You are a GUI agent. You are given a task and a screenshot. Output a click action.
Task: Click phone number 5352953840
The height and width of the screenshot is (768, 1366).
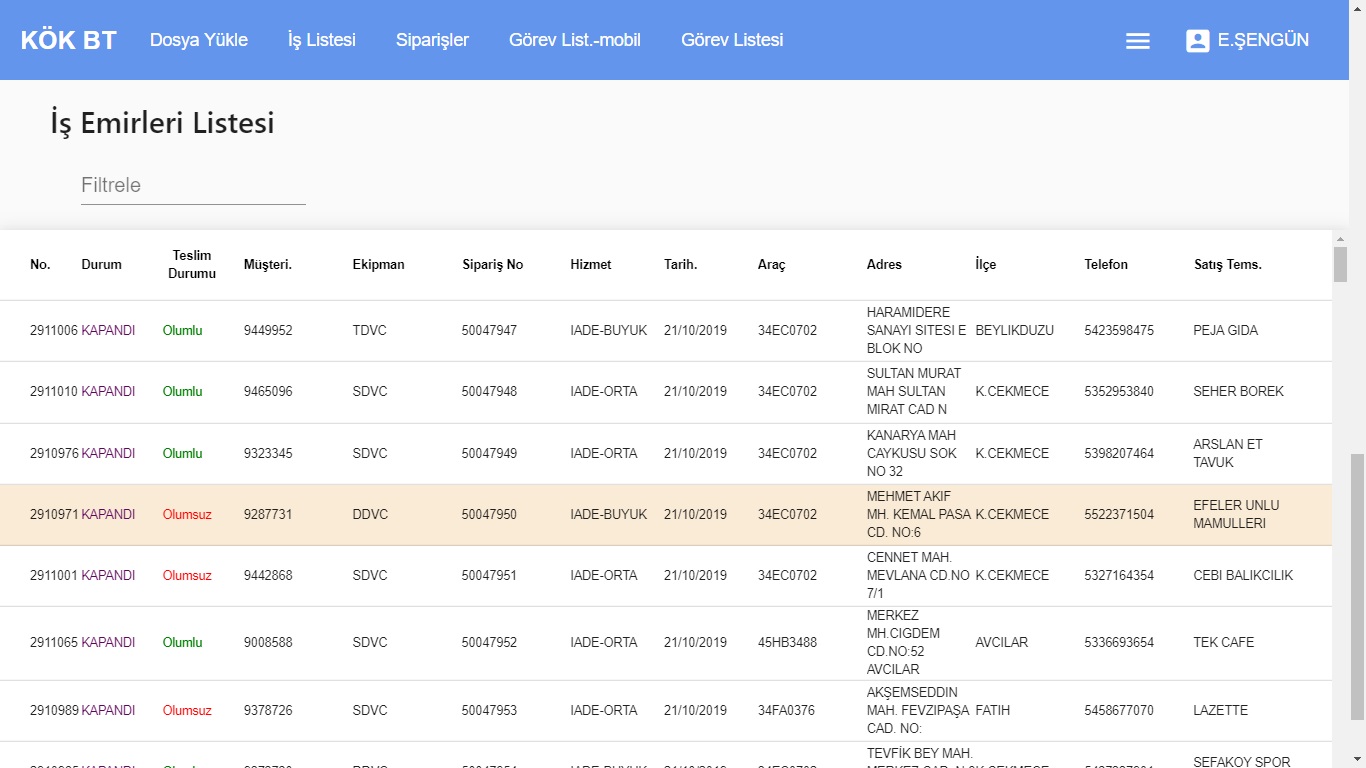[1119, 392]
